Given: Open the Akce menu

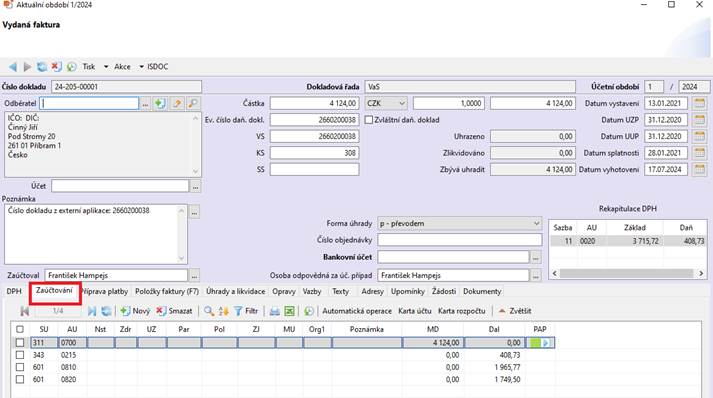Looking at the screenshot, I should coord(122,67).
